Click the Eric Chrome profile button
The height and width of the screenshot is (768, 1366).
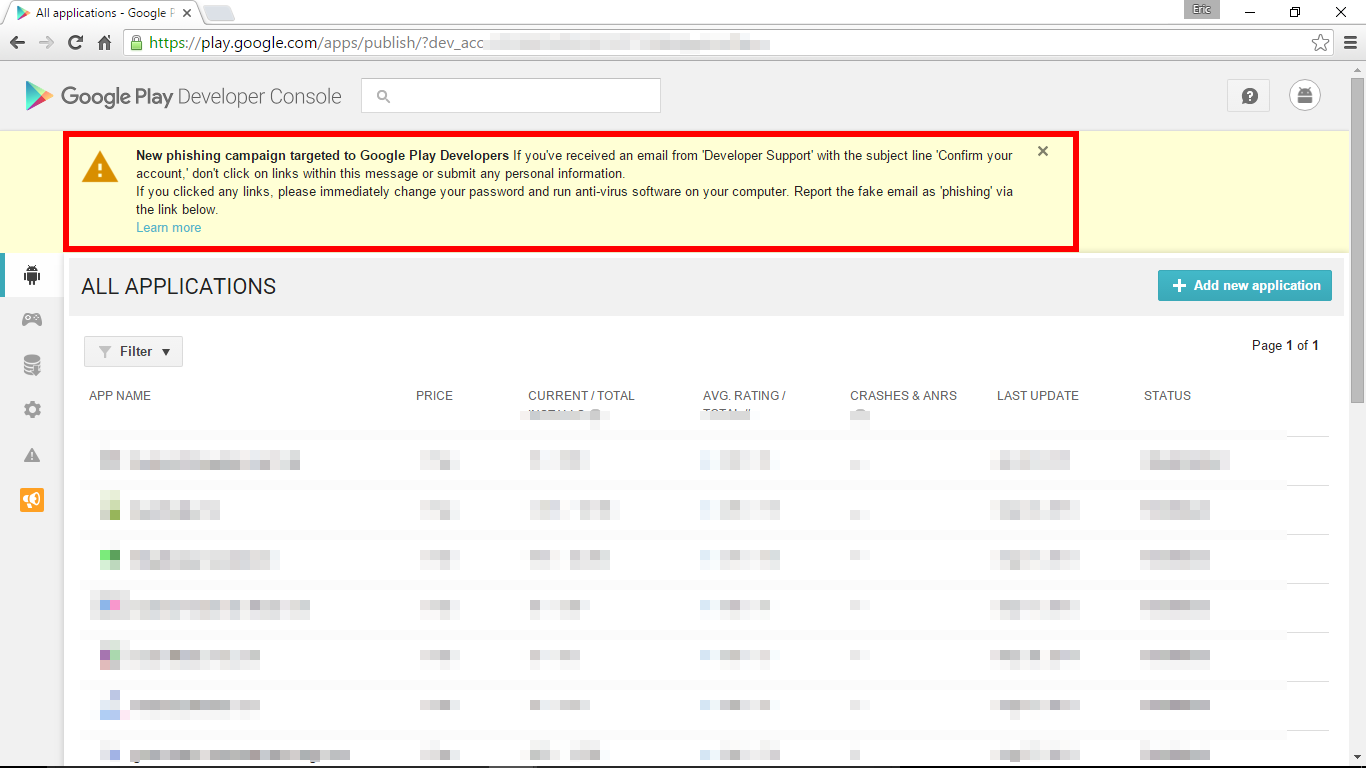1202,10
